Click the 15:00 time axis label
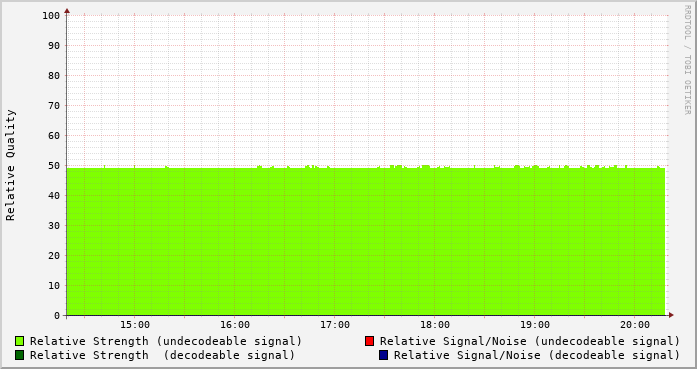This screenshot has height=369, width=697. coord(135,325)
